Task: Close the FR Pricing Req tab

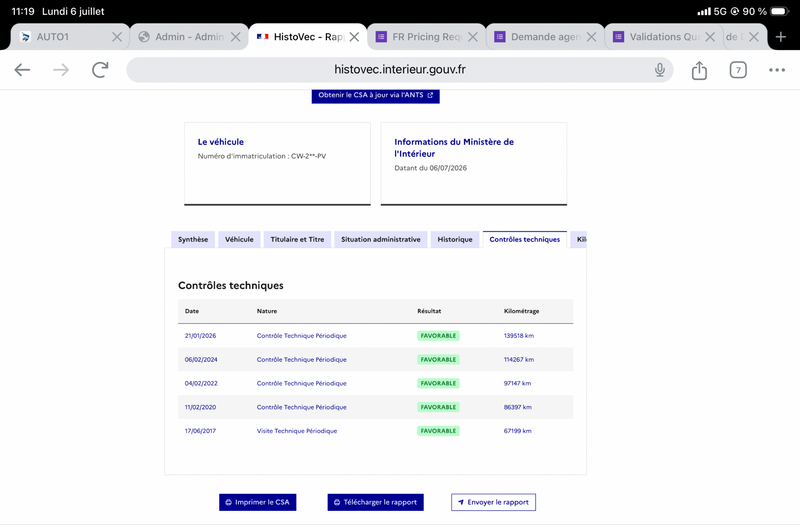Action: (473, 37)
